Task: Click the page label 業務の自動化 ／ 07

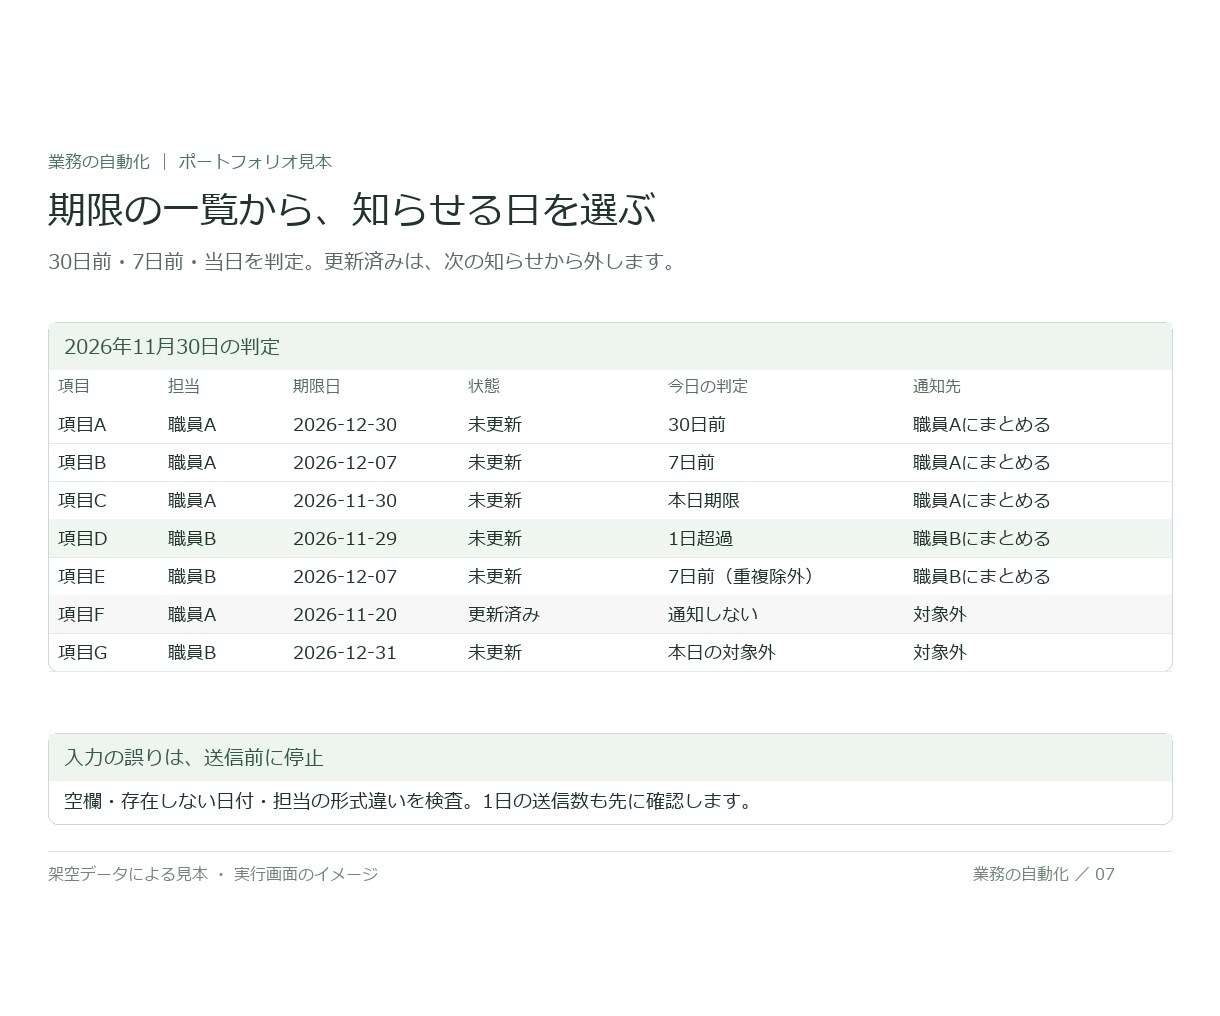Action: 1044,874
